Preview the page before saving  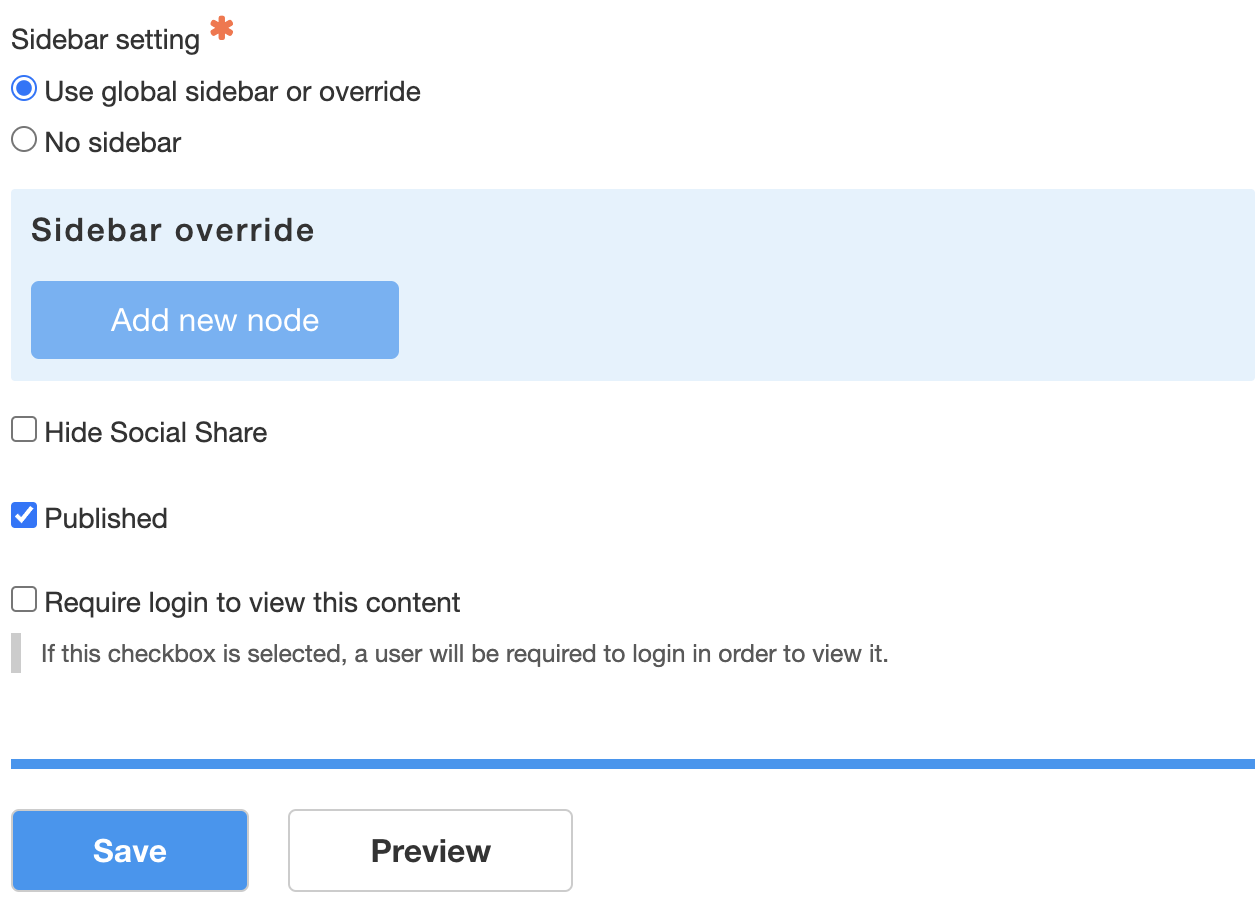pyautogui.click(x=430, y=850)
